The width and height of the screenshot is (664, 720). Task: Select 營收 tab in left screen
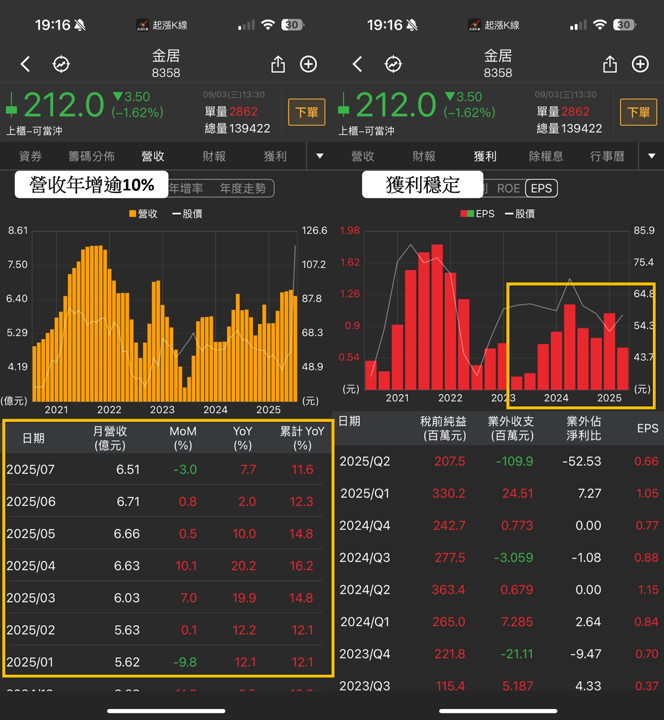point(153,156)
